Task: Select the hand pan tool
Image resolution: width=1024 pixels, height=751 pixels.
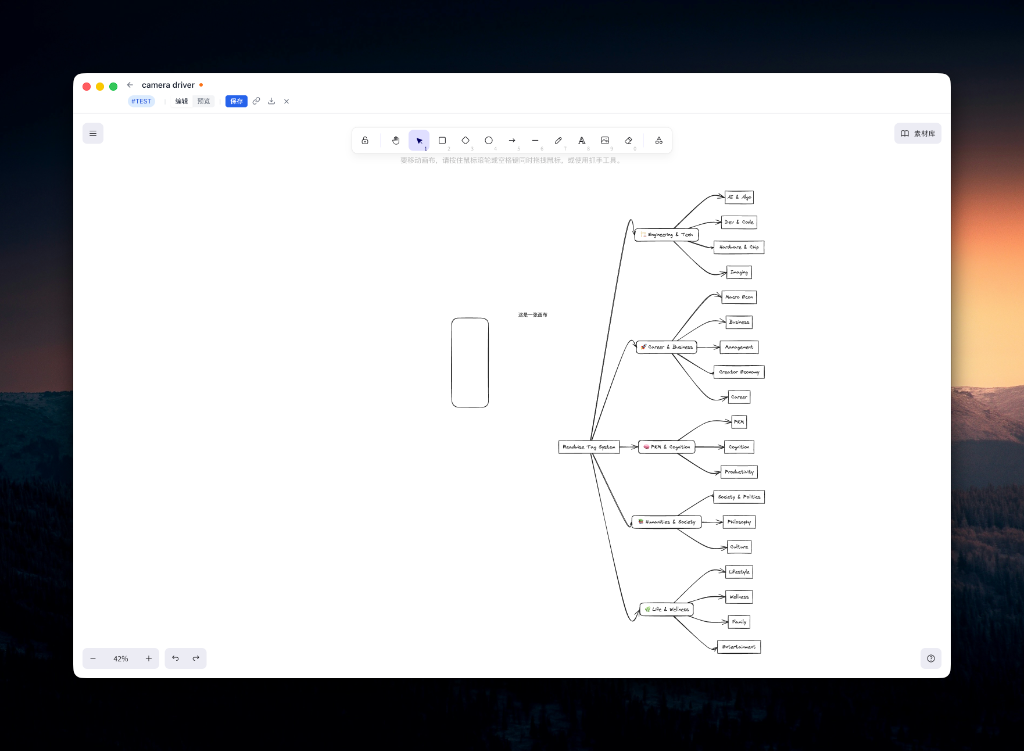Action: [x=395, y=140]
